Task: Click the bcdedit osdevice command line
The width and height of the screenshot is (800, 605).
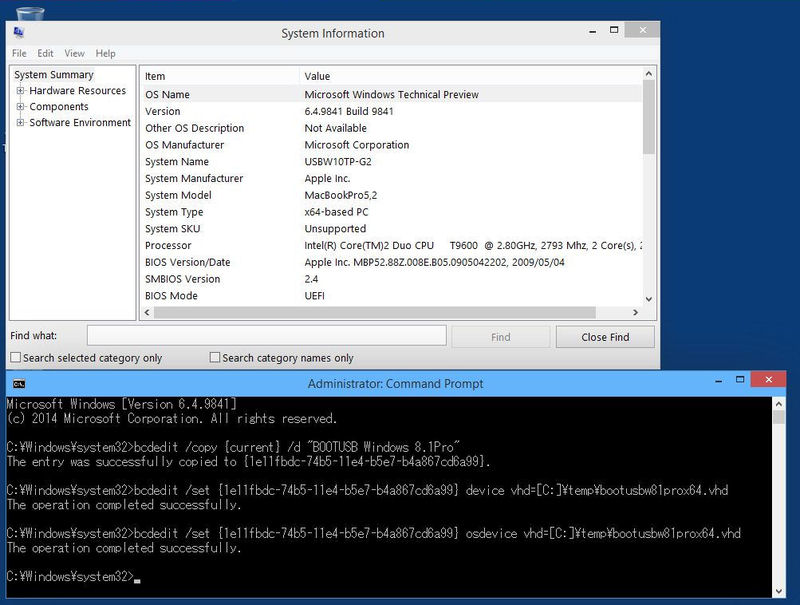Action: (x=373, y=534)
